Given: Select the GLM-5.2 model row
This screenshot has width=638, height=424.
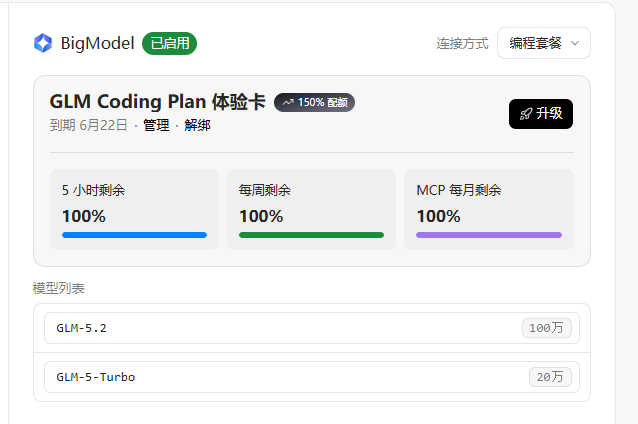Looking at the screenshot, I should [x=312, y=328].
